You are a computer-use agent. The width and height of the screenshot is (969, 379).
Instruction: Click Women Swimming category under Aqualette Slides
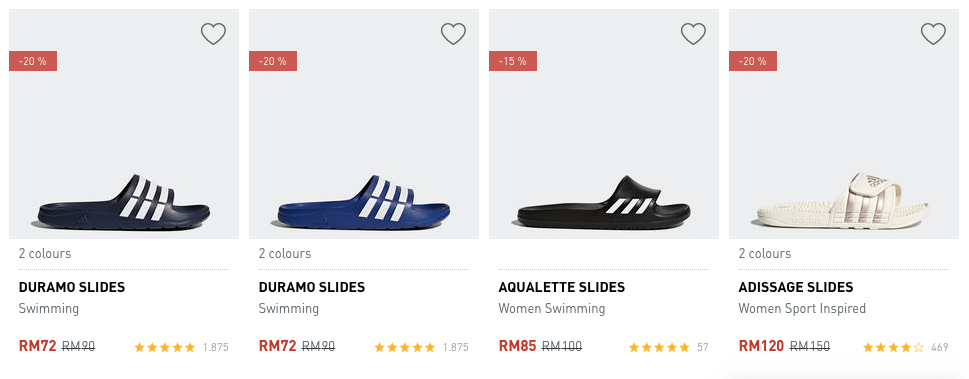point(552,309)
